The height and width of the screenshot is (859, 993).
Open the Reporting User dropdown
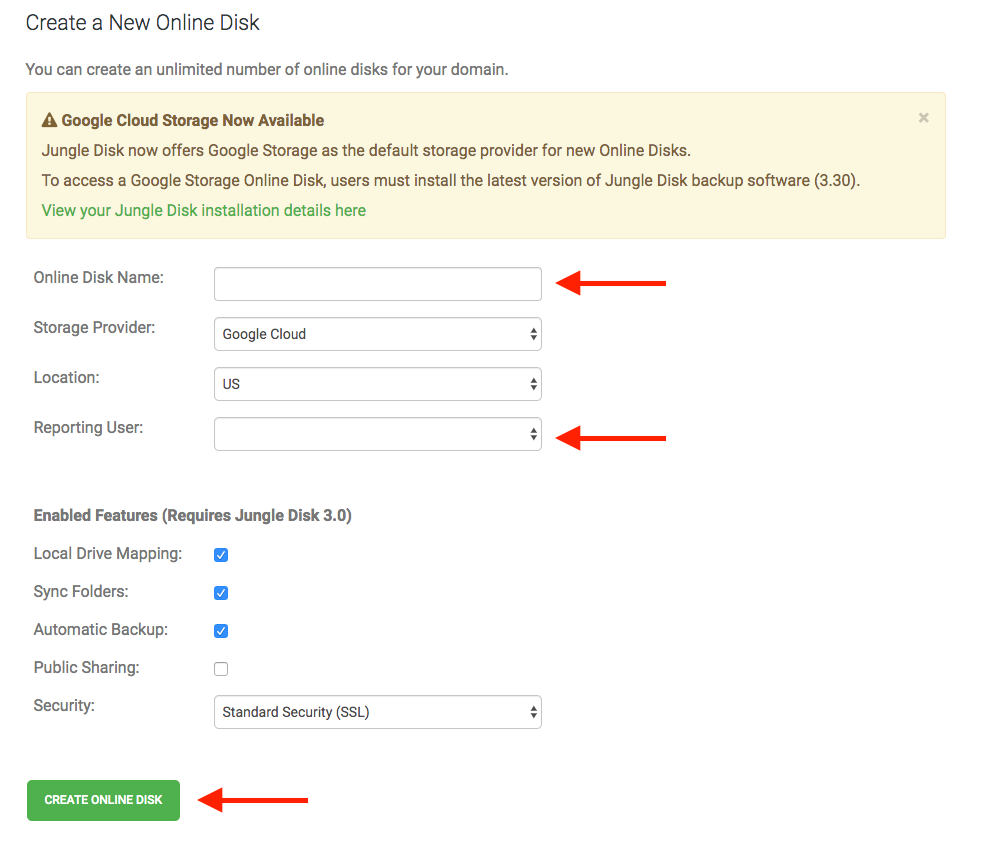377,434
